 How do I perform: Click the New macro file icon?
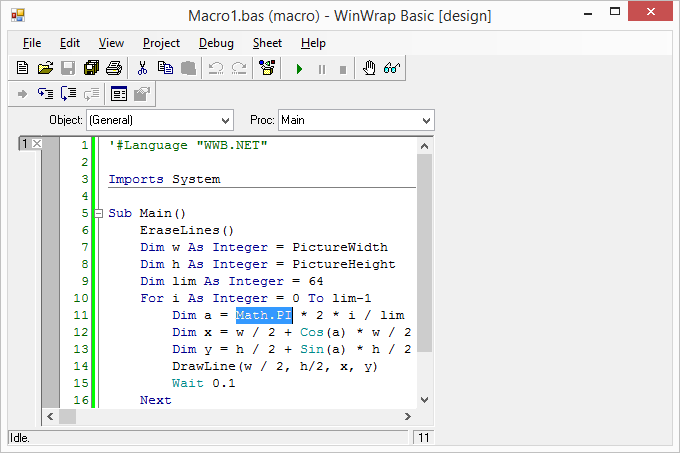[23, 69]
